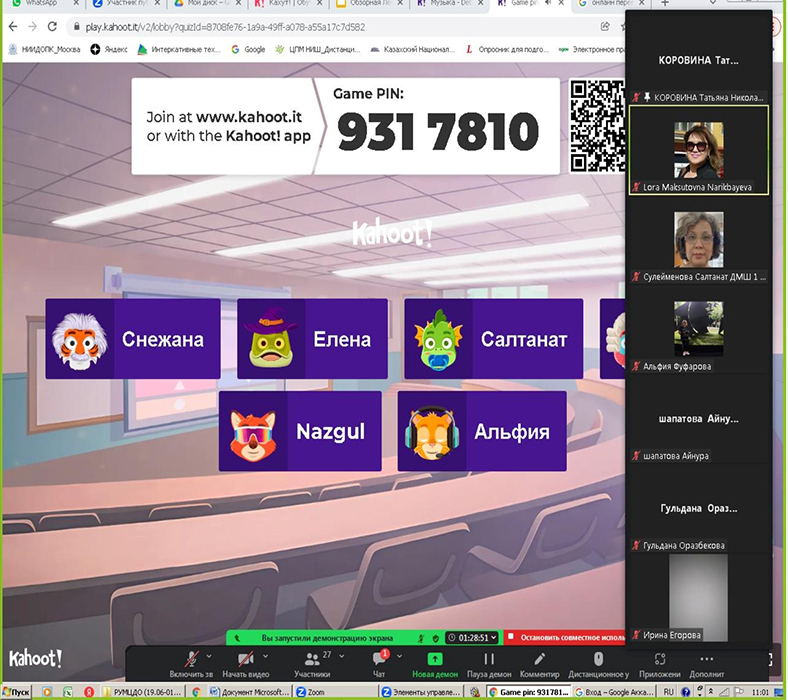Open the Zoom Apps icon
Image resolution: width=788 pixels, height=700 pixels.
point(659,662)
